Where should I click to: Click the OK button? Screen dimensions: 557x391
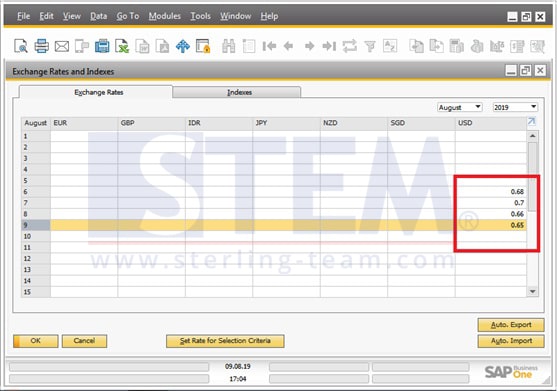pos(36,341)
